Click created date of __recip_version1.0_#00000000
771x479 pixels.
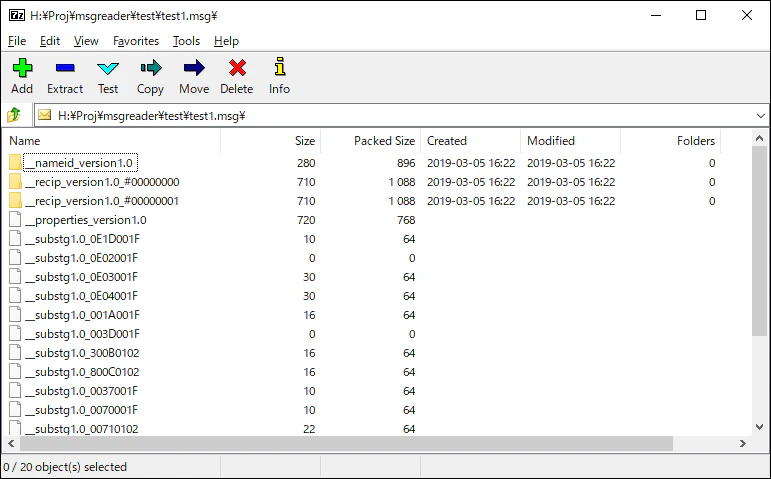click(x=471, y=182)
